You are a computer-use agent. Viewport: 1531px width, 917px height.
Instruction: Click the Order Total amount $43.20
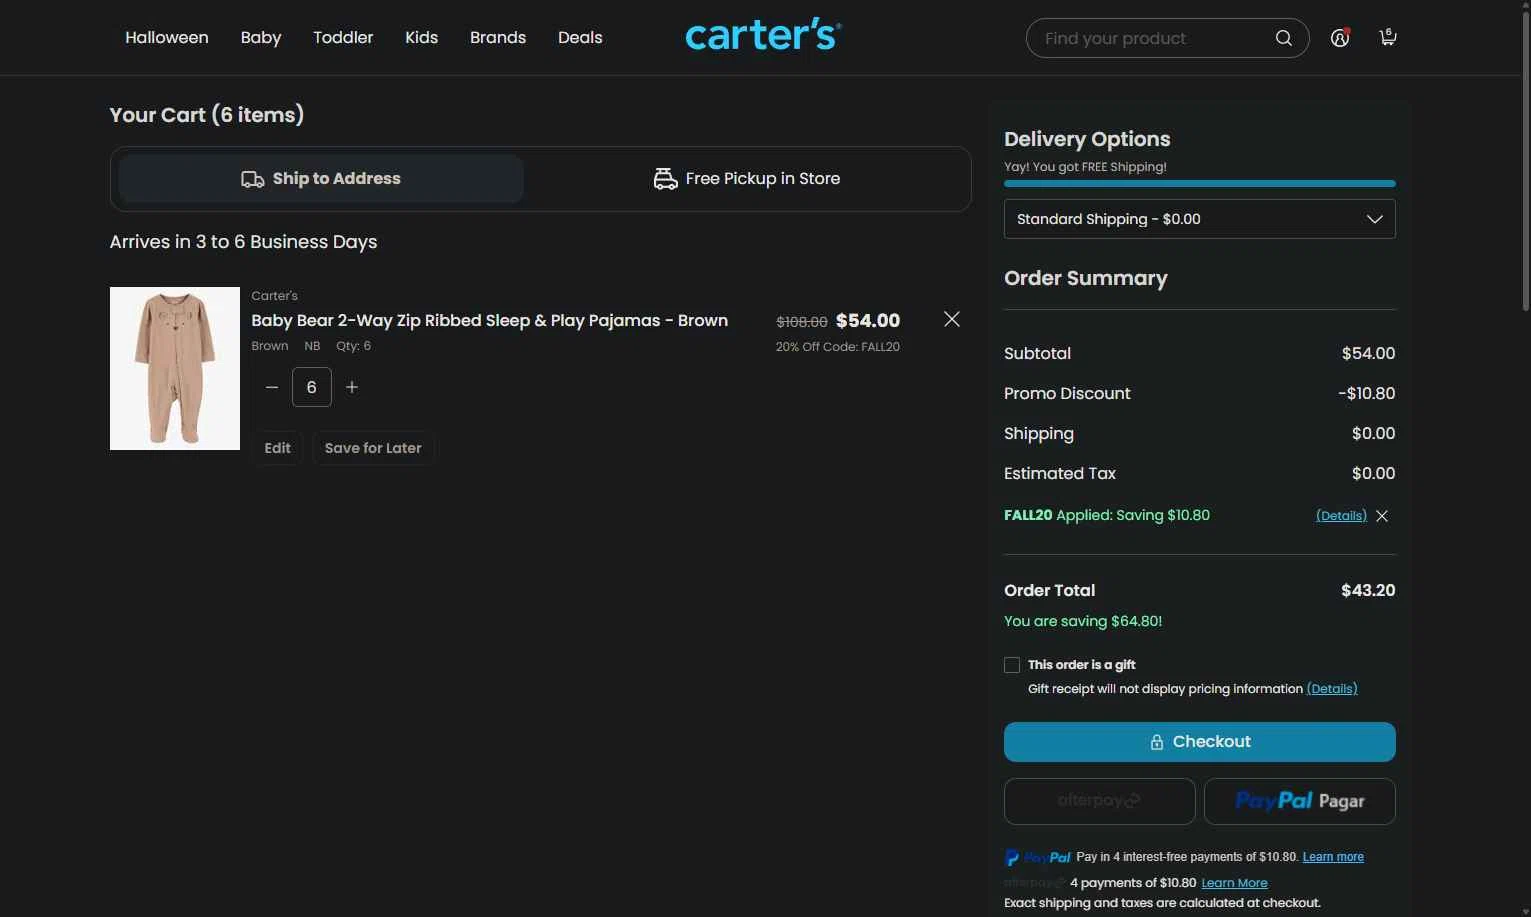pos(1368,591)
